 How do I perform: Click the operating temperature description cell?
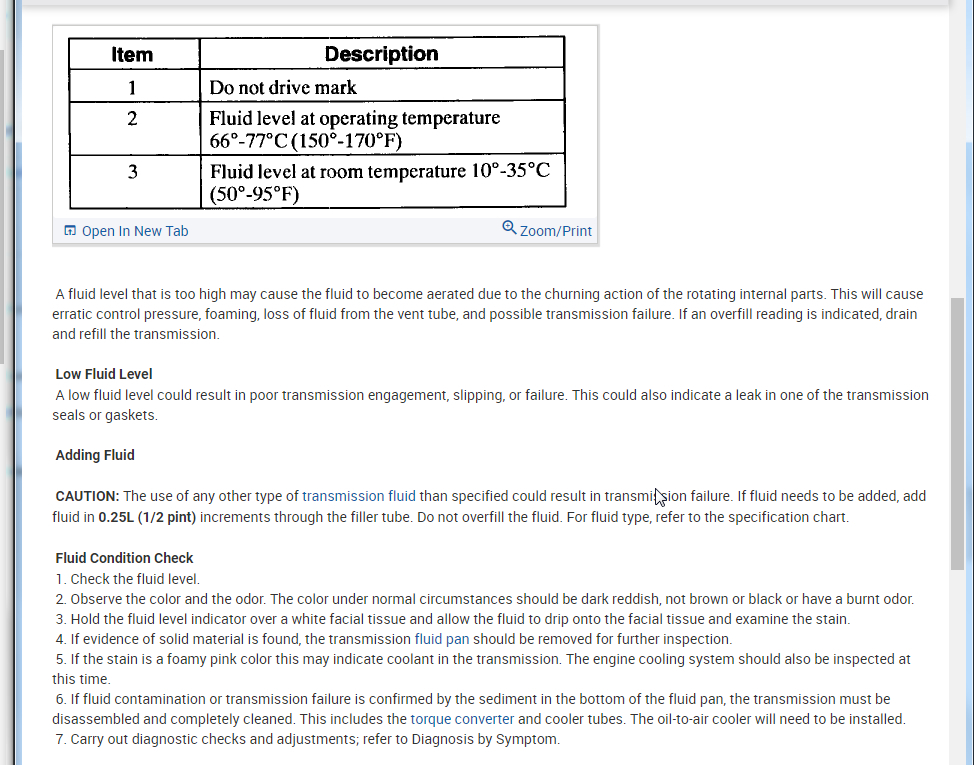point(382,129)
